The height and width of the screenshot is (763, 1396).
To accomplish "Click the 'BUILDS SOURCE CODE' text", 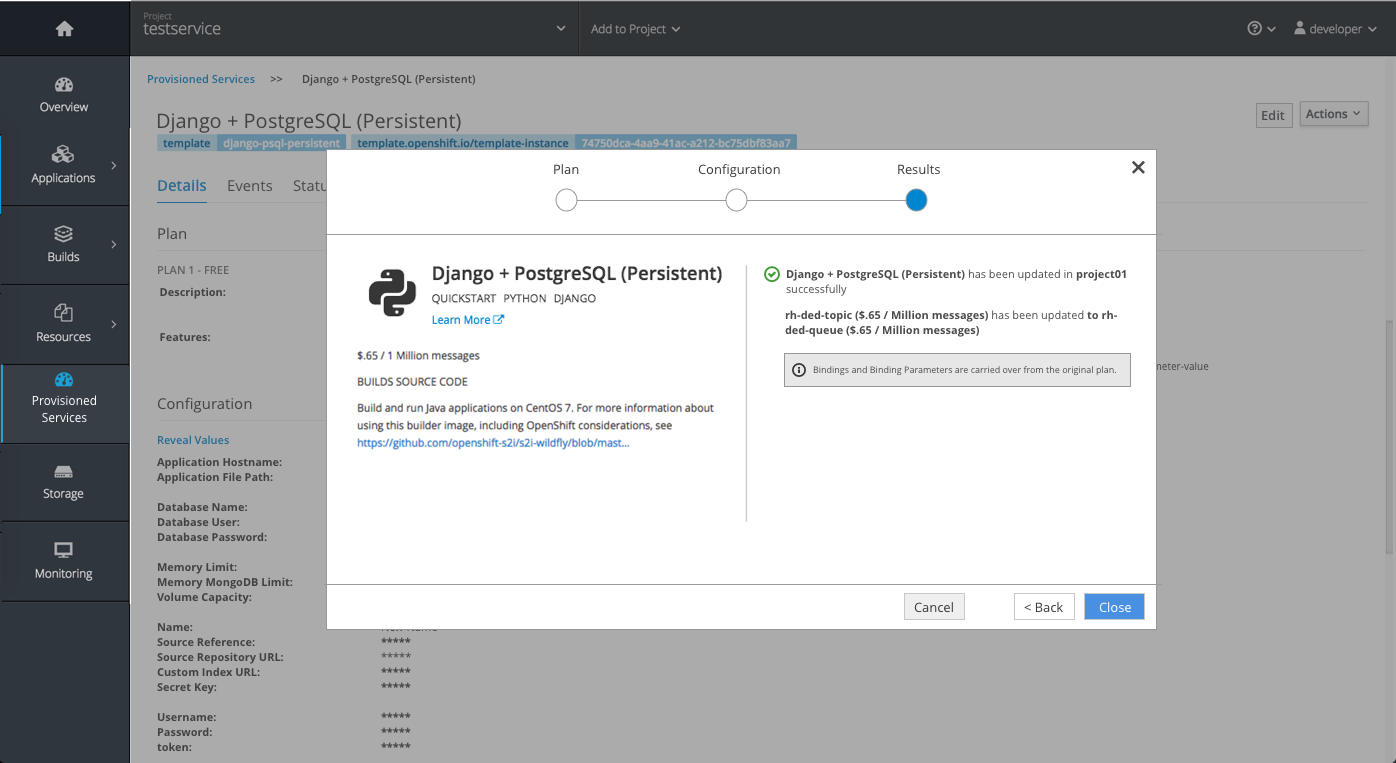I will pos(412,382).
